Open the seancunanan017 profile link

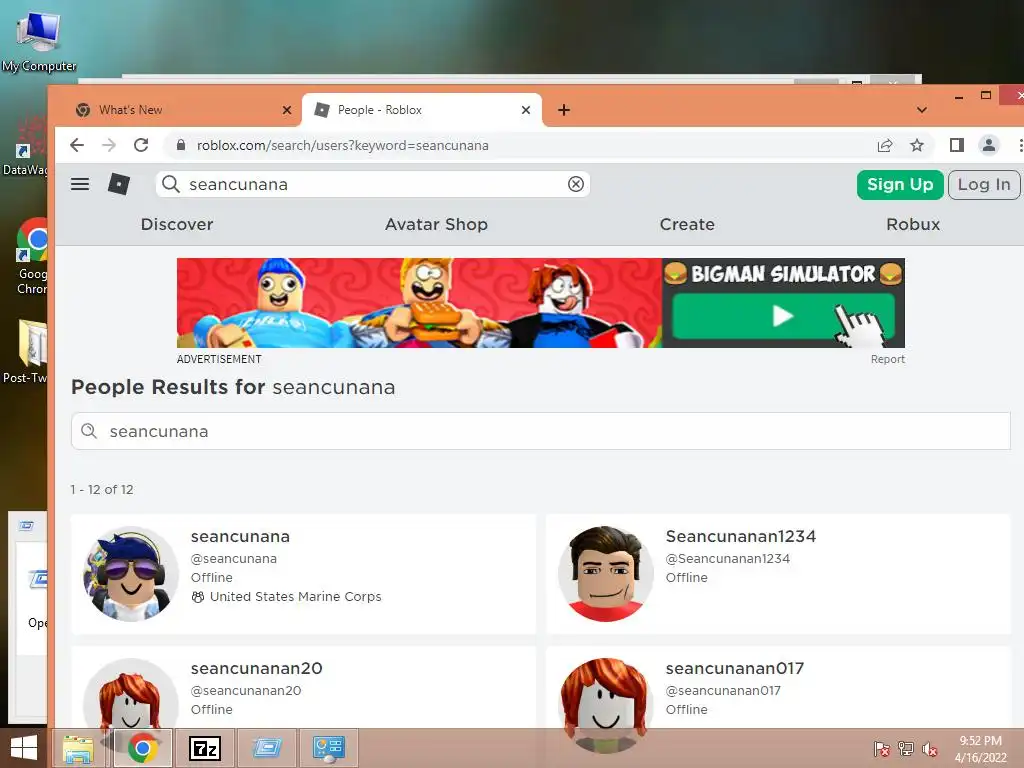pyautogui.click(x=735, y=668)
